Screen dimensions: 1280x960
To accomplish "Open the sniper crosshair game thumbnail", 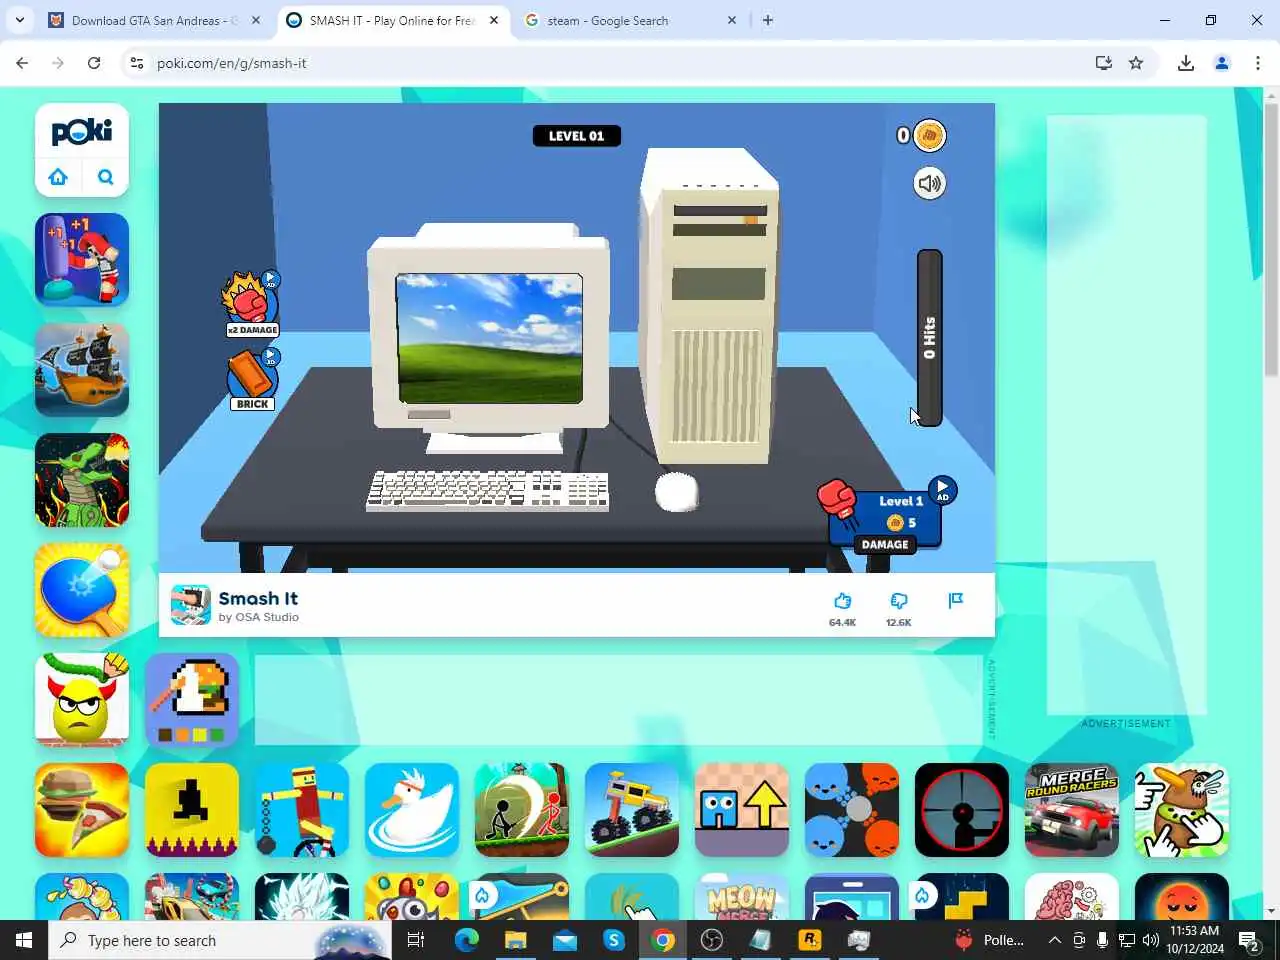I will 962,810.
